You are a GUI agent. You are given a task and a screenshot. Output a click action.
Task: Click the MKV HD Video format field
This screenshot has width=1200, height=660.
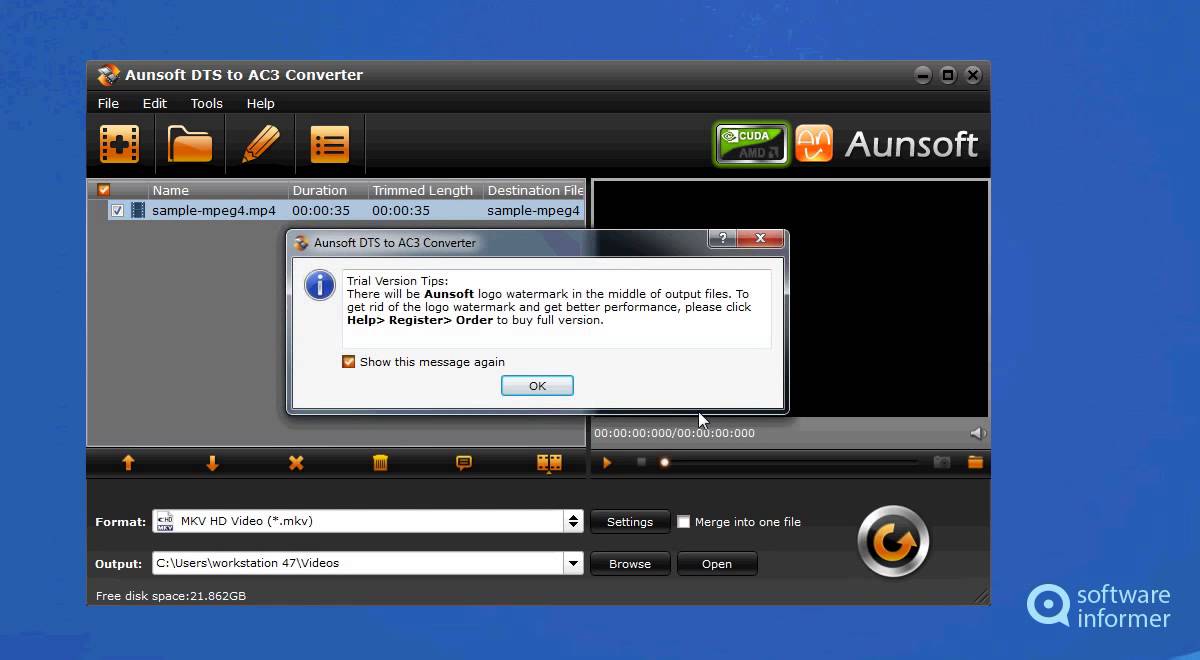(x=358, y=521)
